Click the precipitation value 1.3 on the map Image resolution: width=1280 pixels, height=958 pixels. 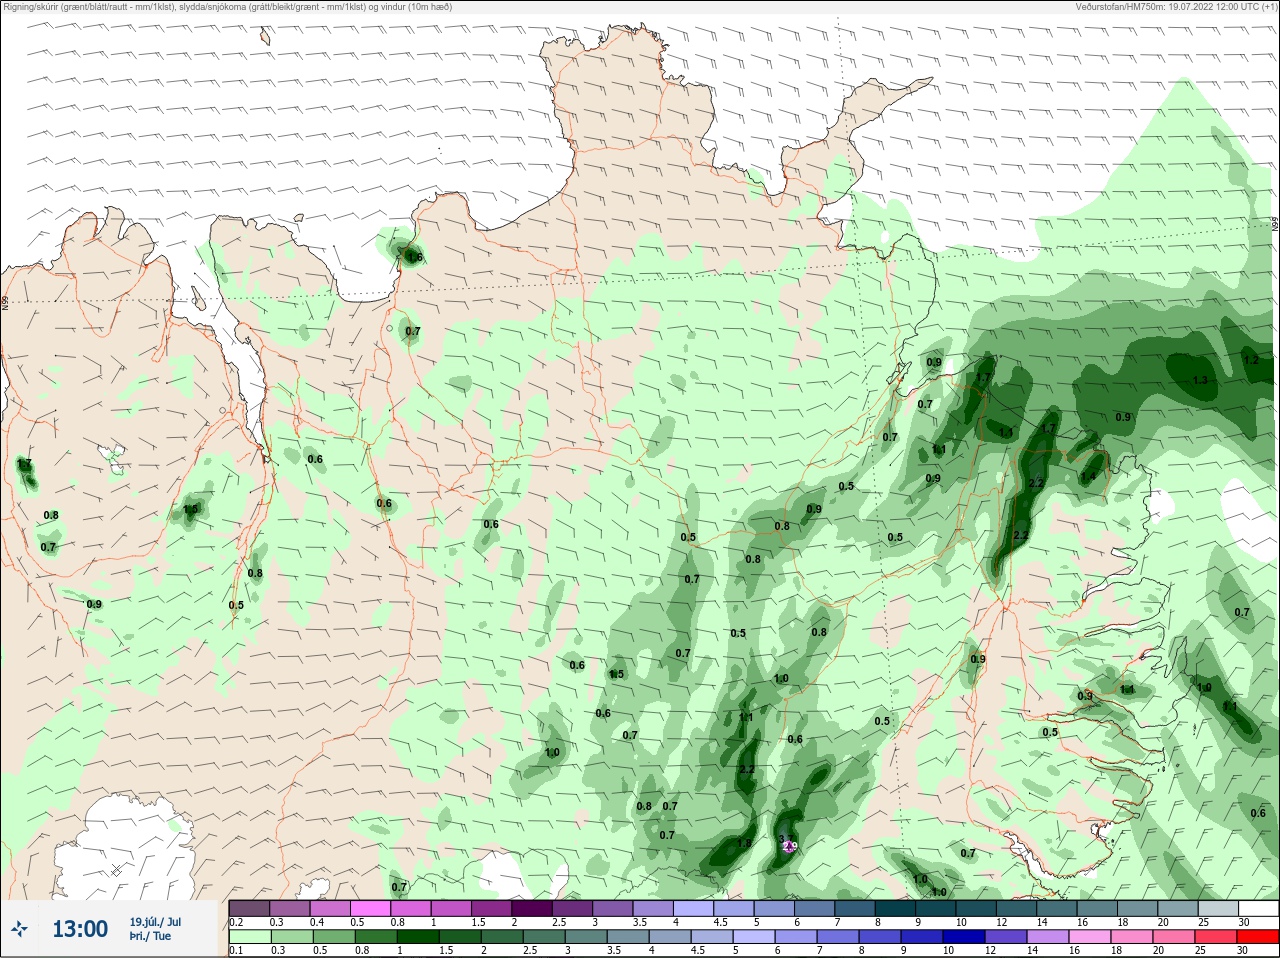click(1201, 380)
